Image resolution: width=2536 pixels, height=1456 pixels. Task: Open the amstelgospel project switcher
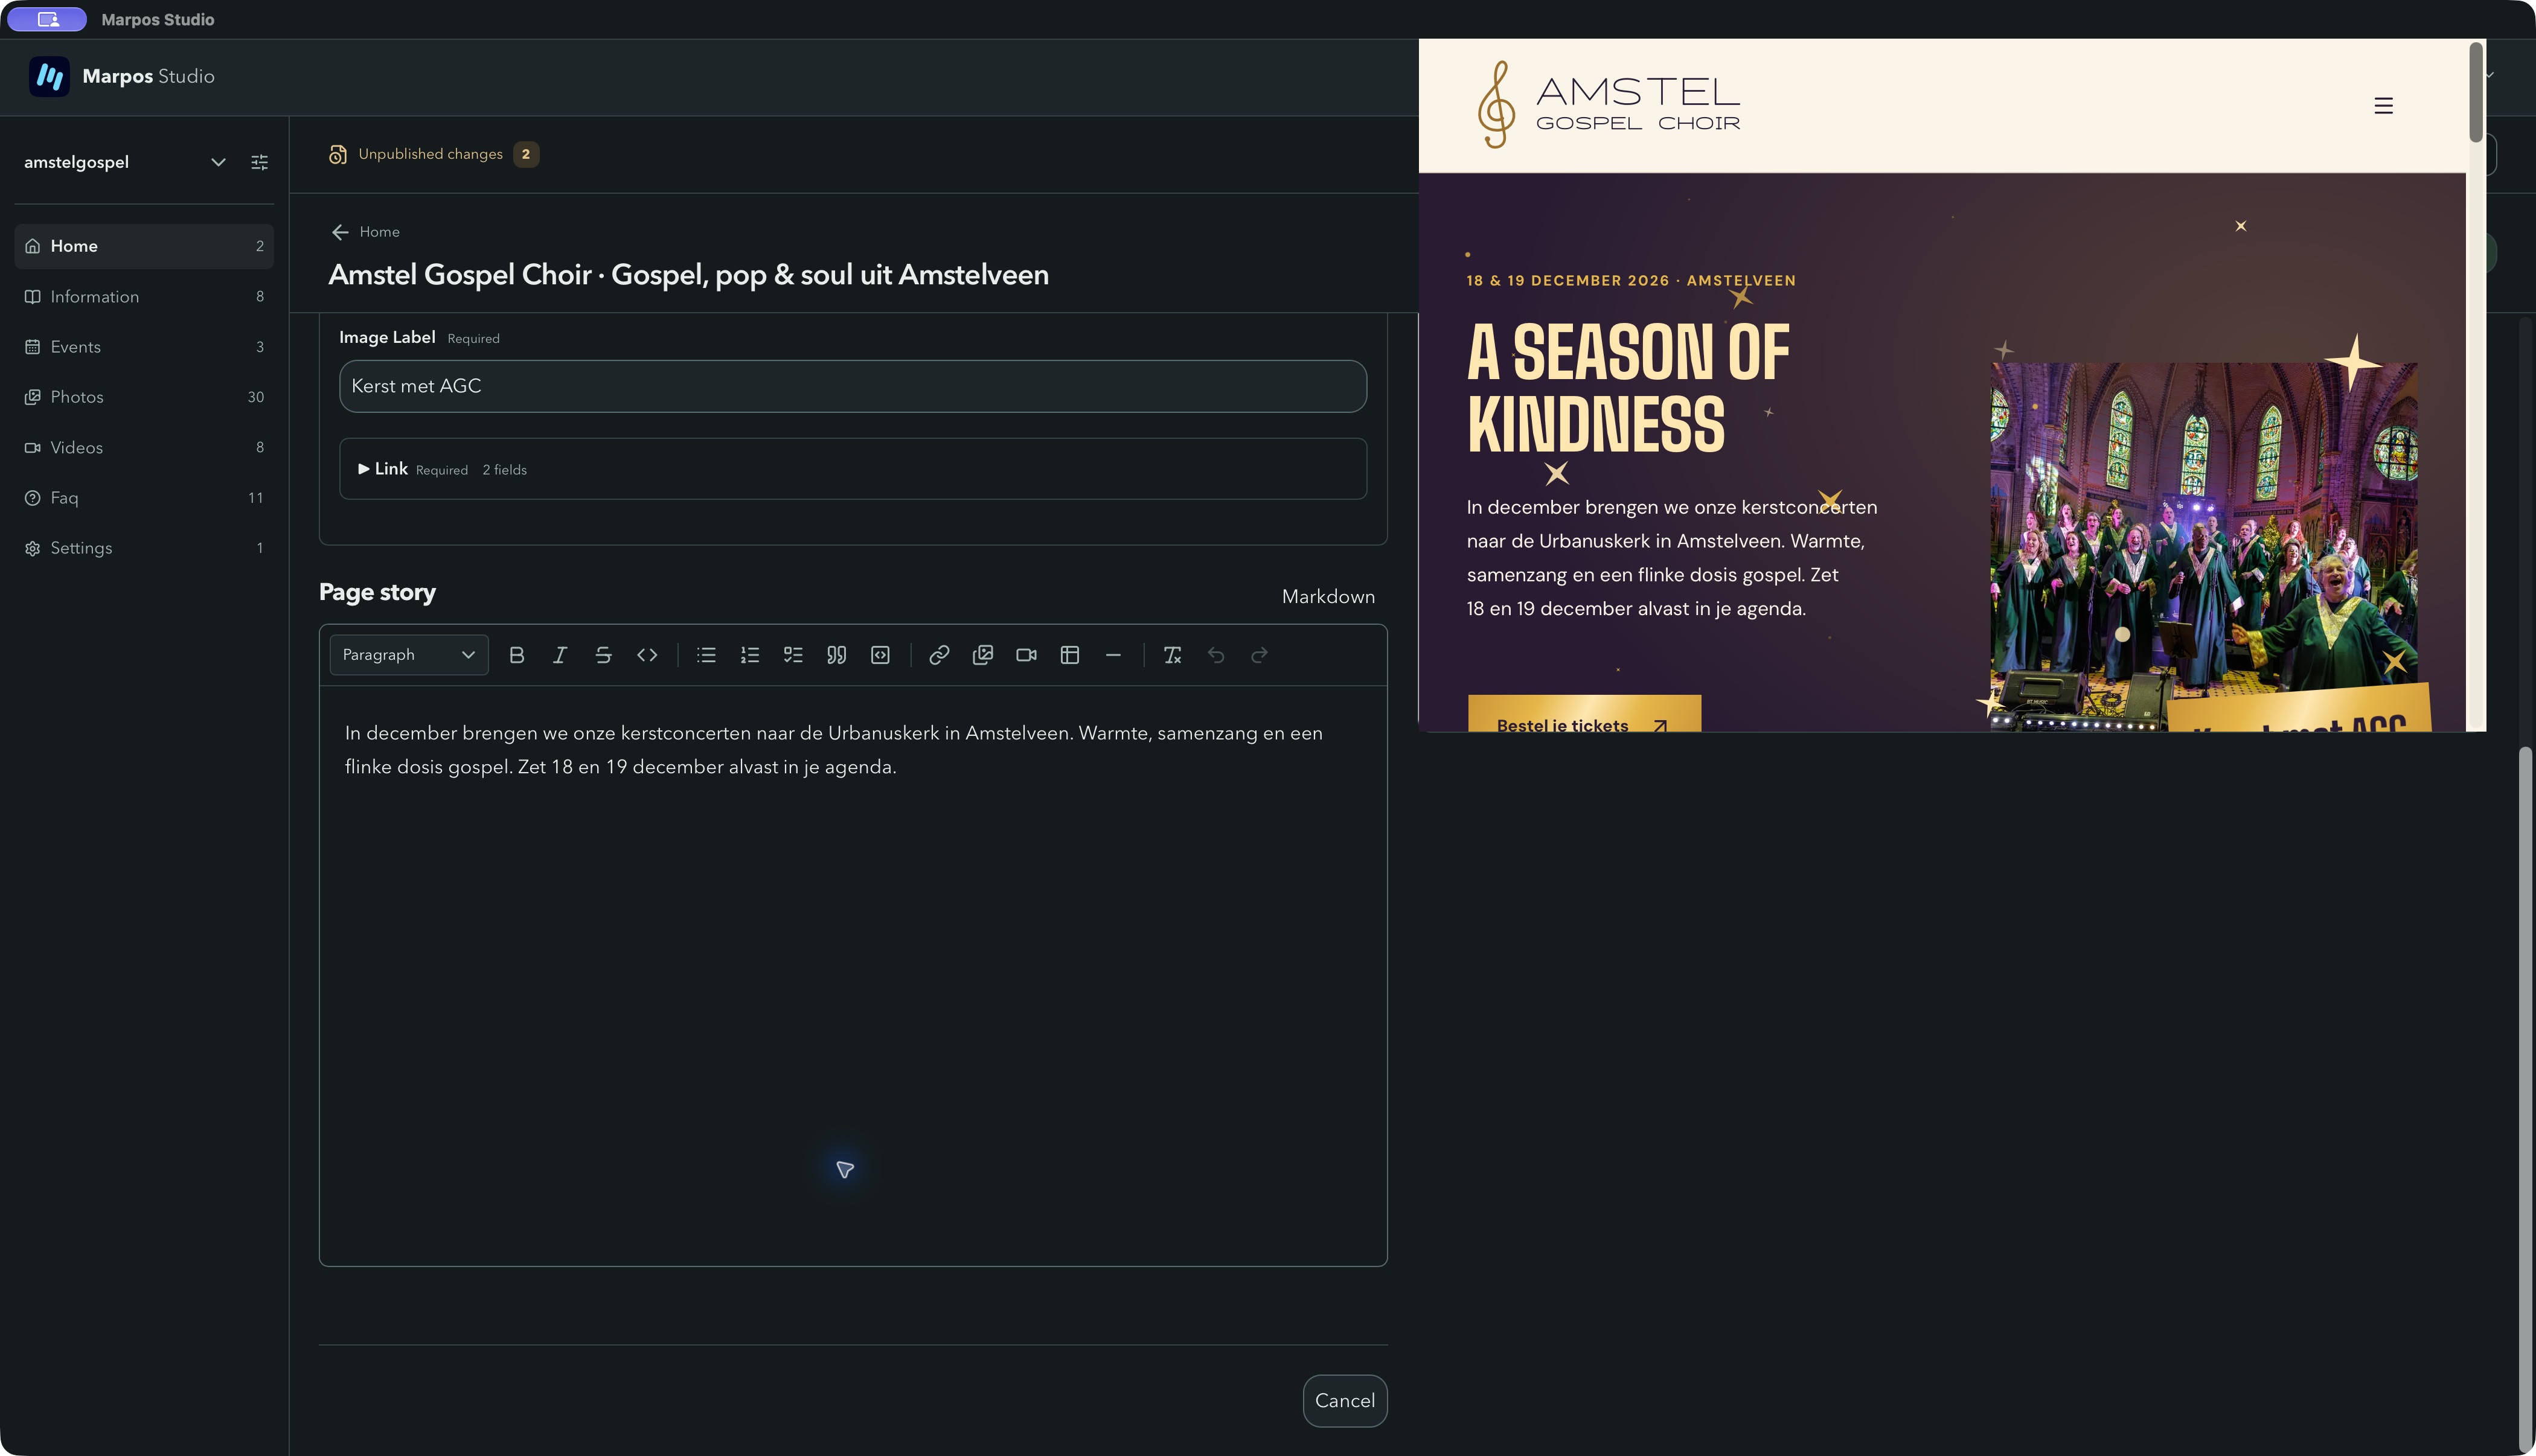click(x=125, y=162)
